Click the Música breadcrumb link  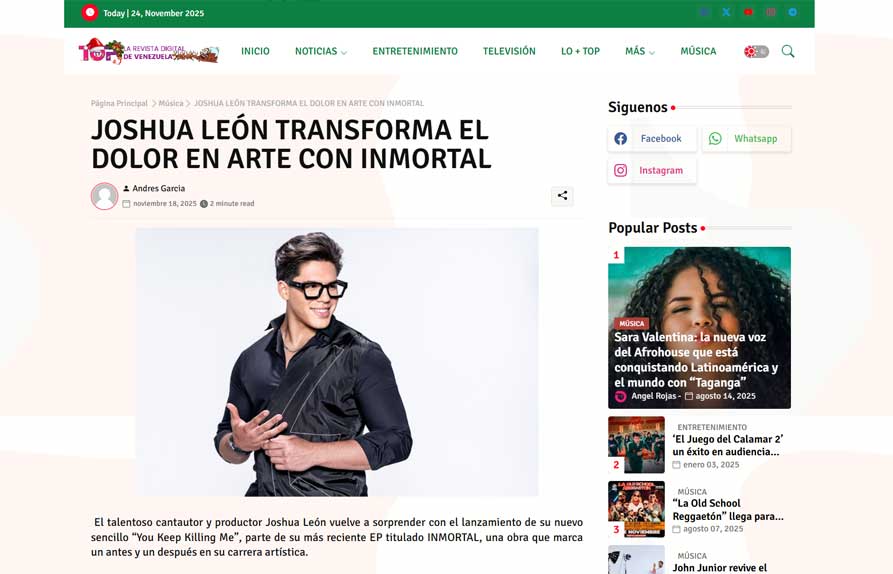171,103
